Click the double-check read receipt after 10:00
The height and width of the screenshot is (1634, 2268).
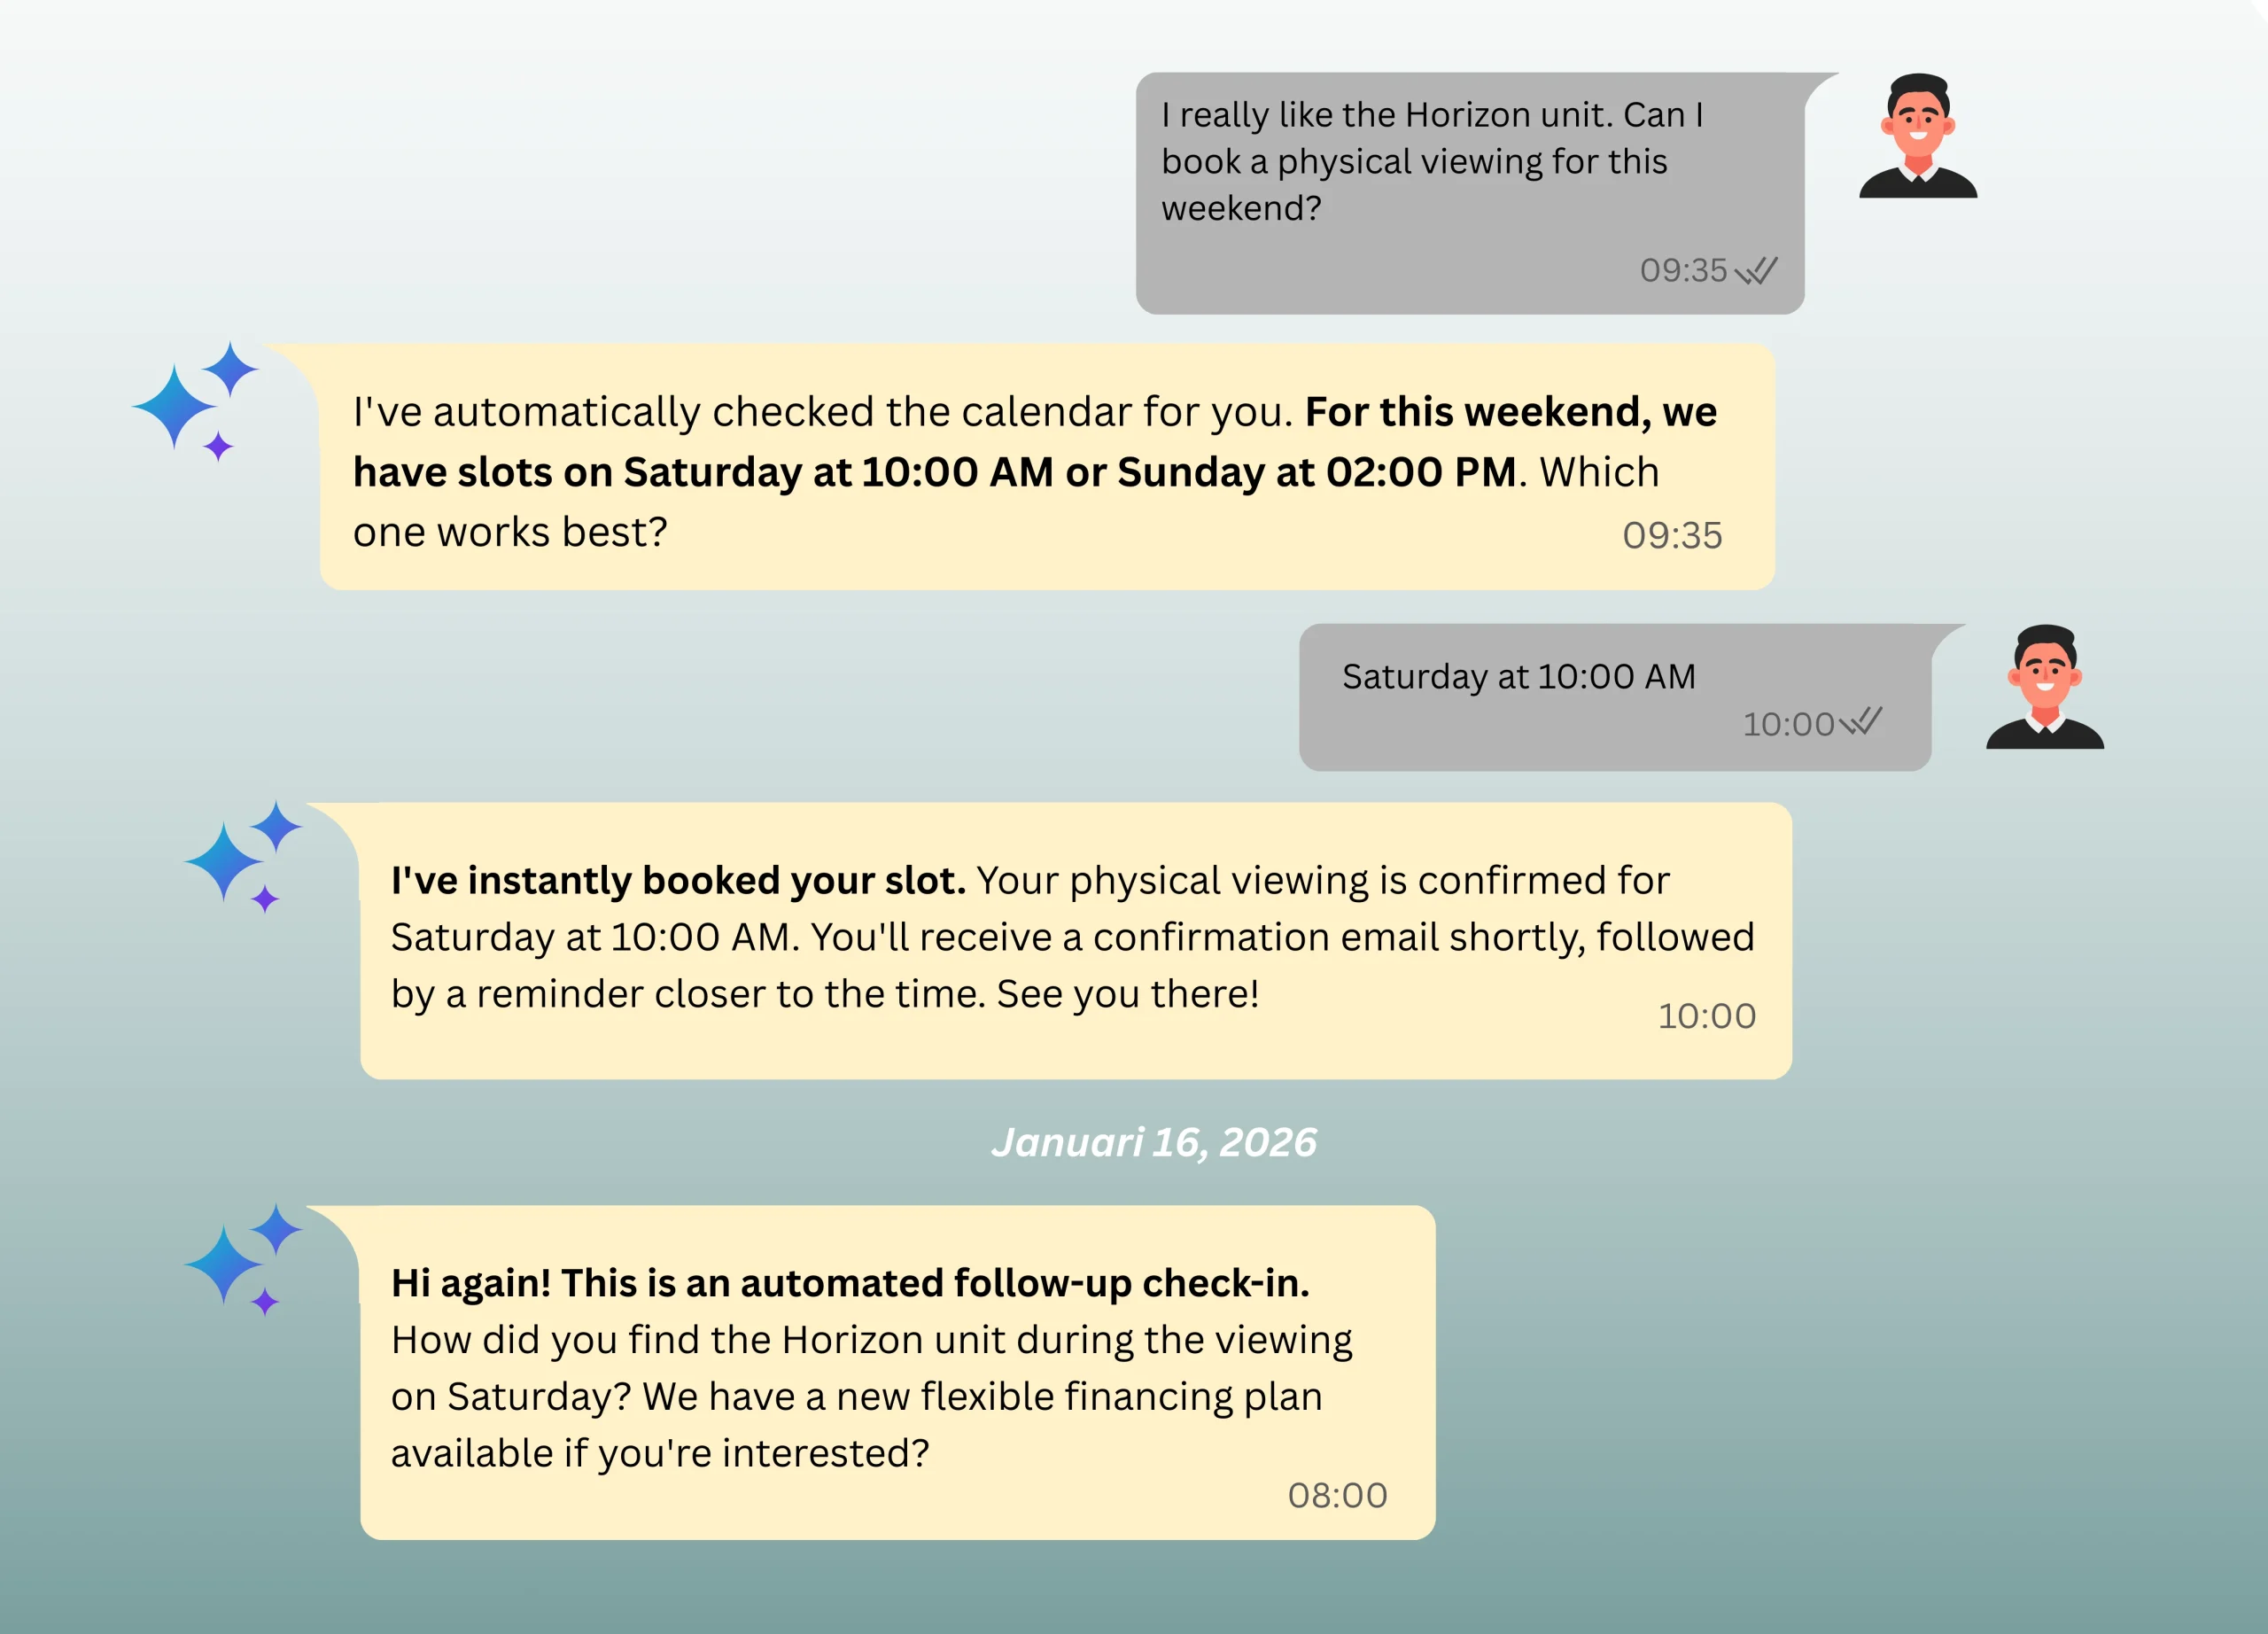coord(1861,722)
